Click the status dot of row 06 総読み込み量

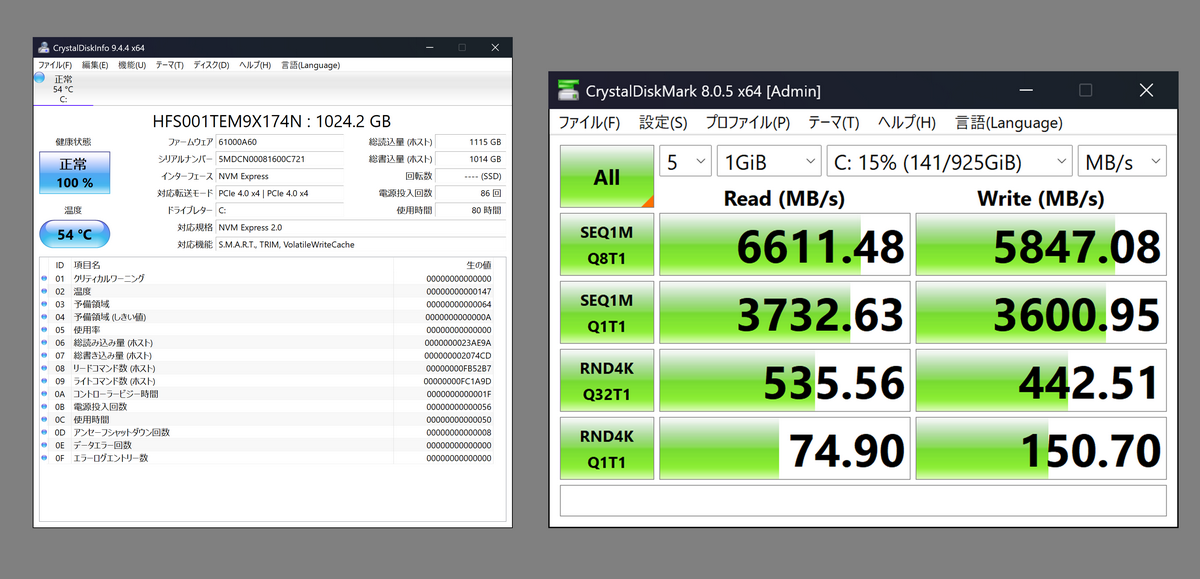pyautogui.click(x=43, y=343)
